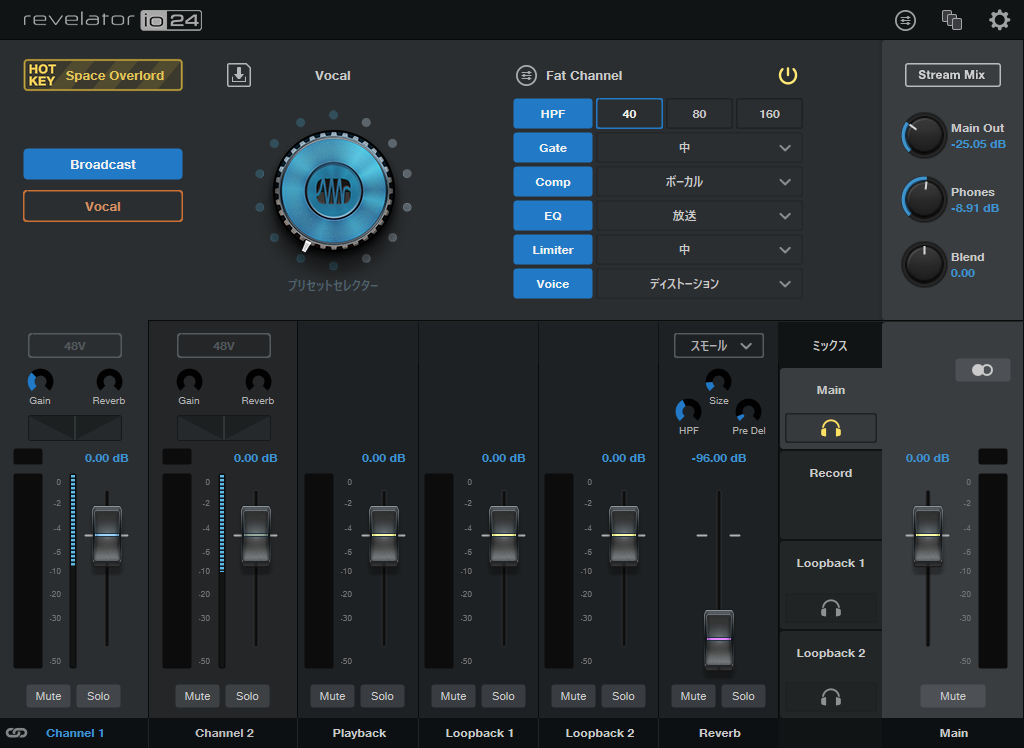Solo the Loopback 1 channel

504,696
